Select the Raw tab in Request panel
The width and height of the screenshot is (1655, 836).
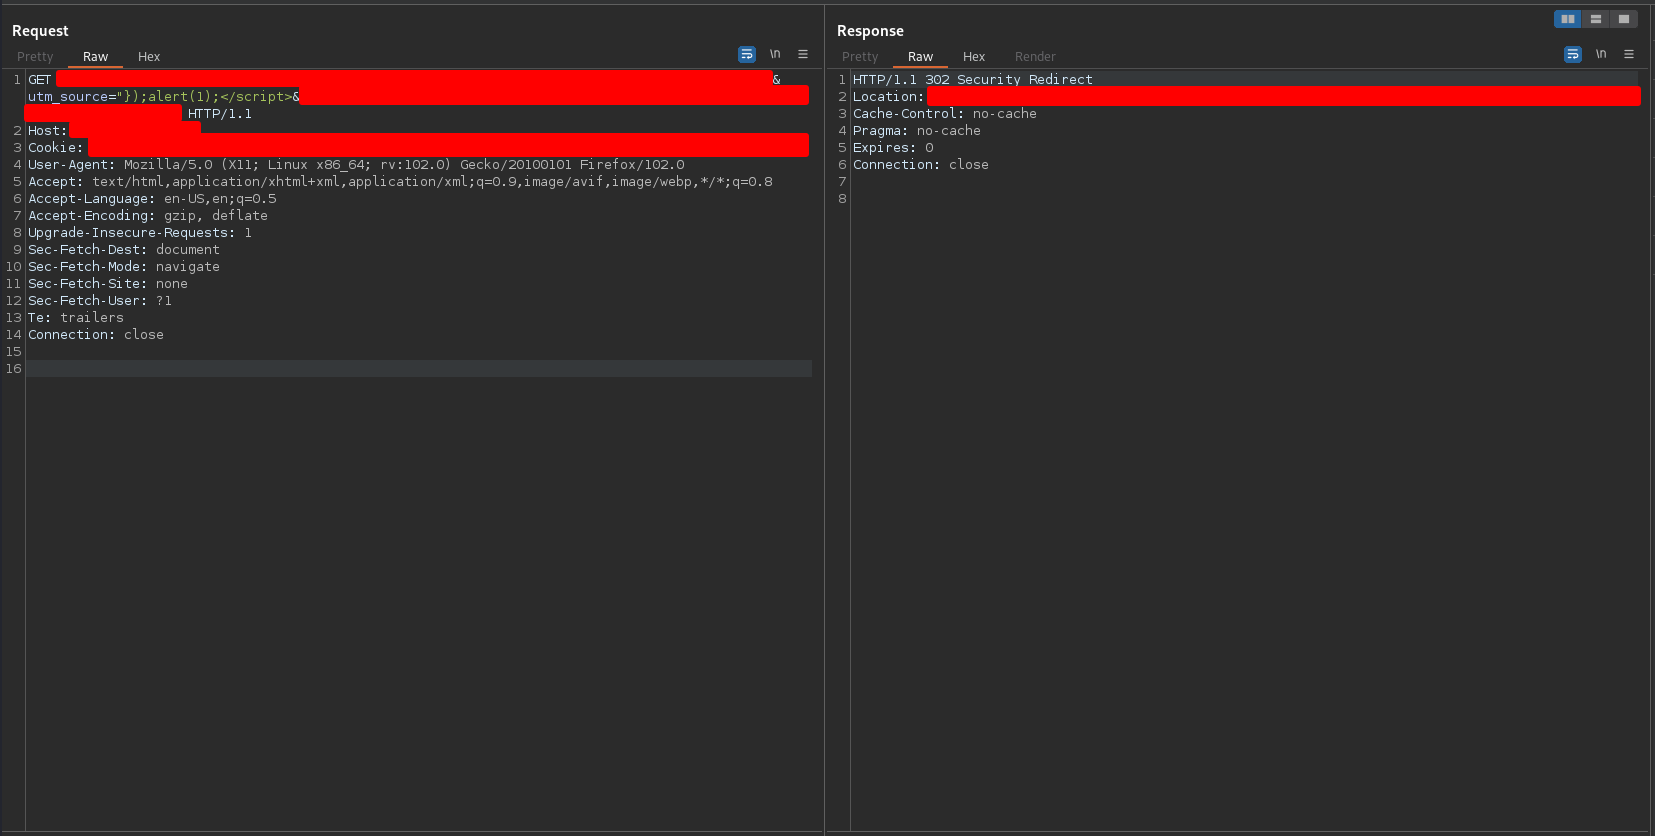pyautogui.click(x=95, y=57)
